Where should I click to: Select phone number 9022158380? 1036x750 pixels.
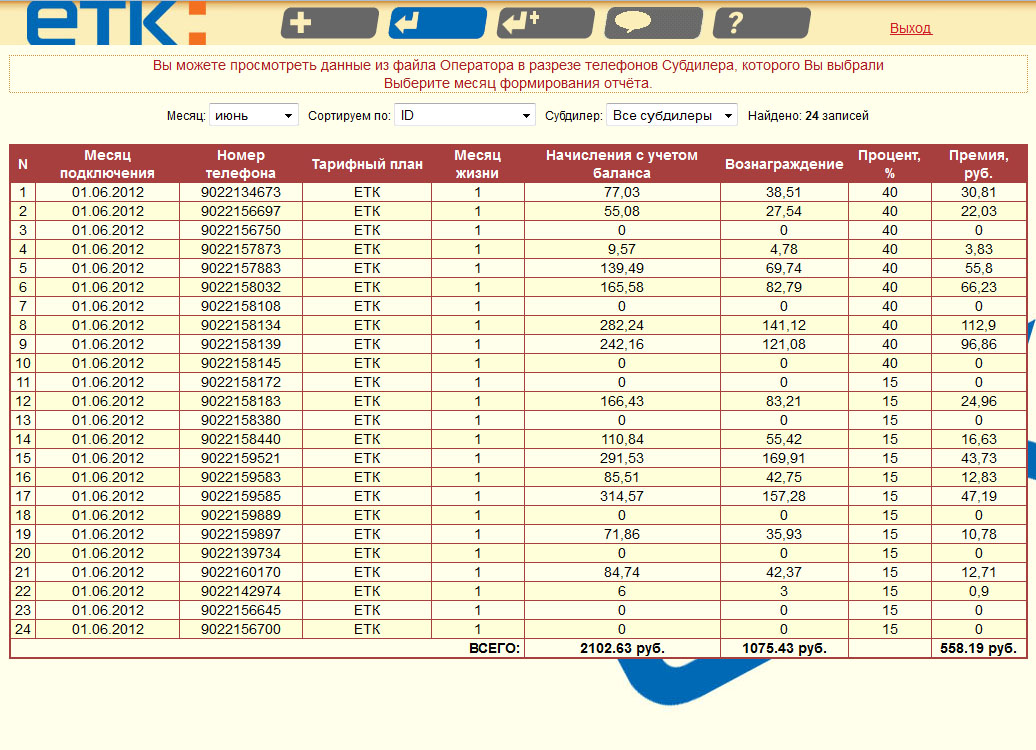tap(240, 420)
